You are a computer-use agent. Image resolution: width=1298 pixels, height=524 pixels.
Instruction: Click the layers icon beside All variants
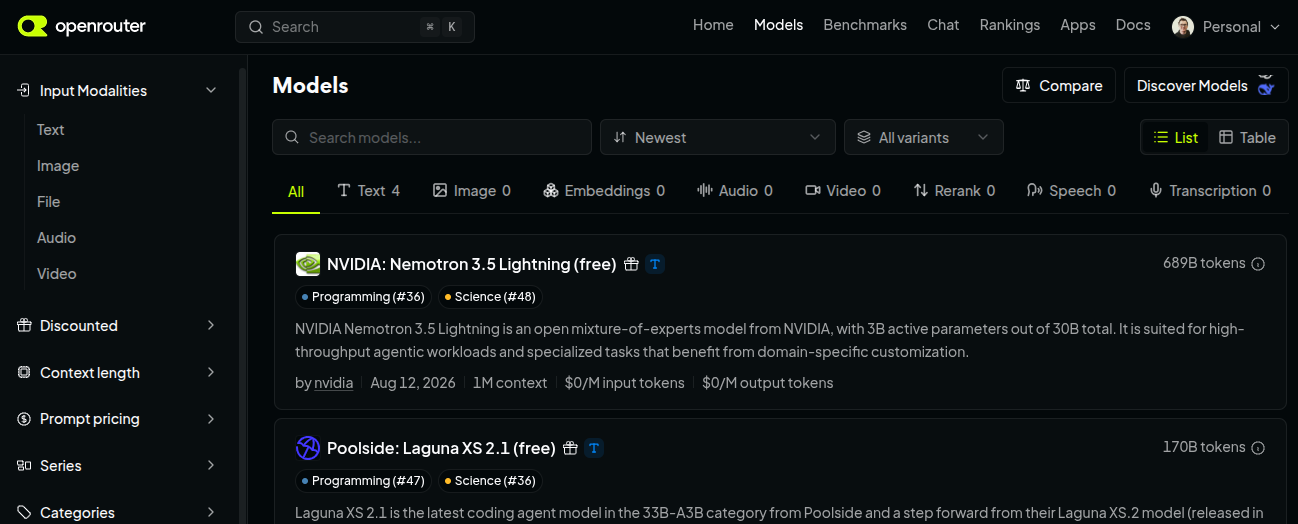point(864,138)
